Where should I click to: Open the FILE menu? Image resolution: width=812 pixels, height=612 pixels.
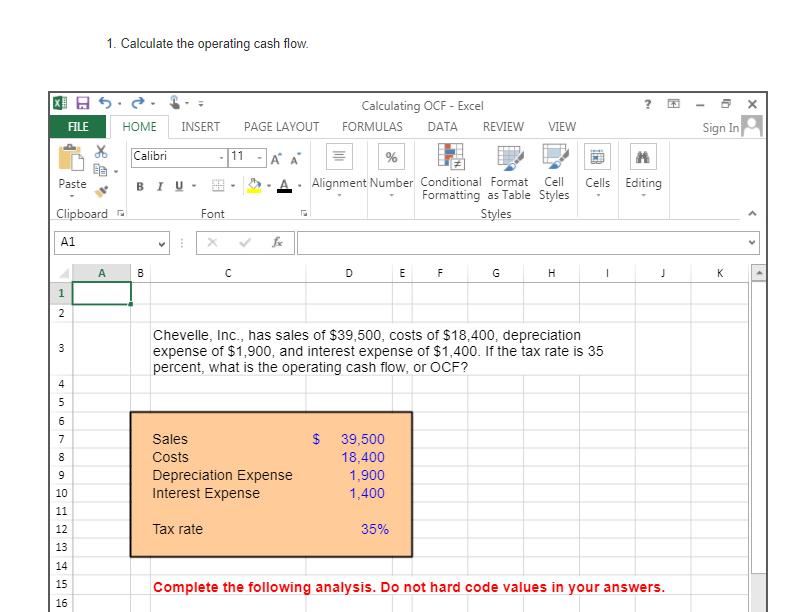tap(77, 127)
